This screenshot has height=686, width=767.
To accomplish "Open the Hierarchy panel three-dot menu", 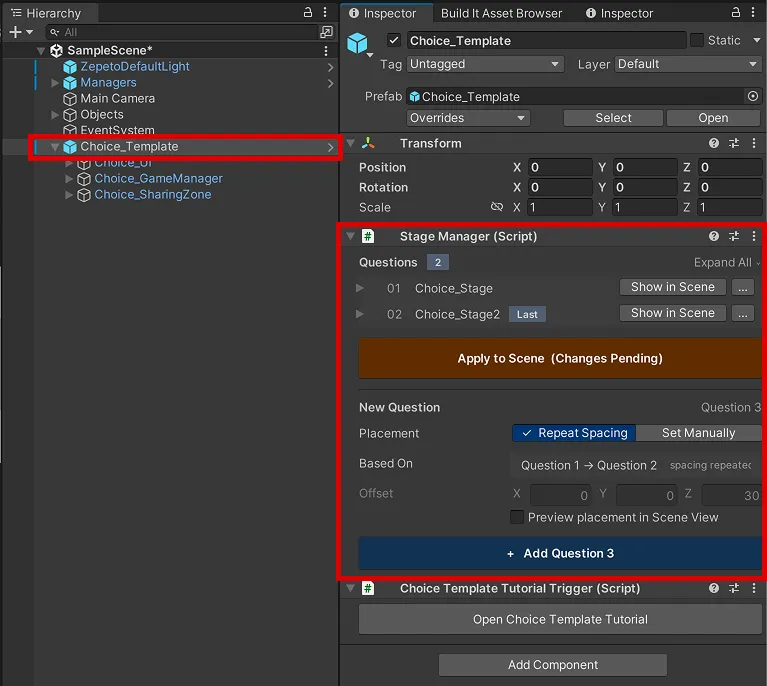I will click(x=325, y=12).
